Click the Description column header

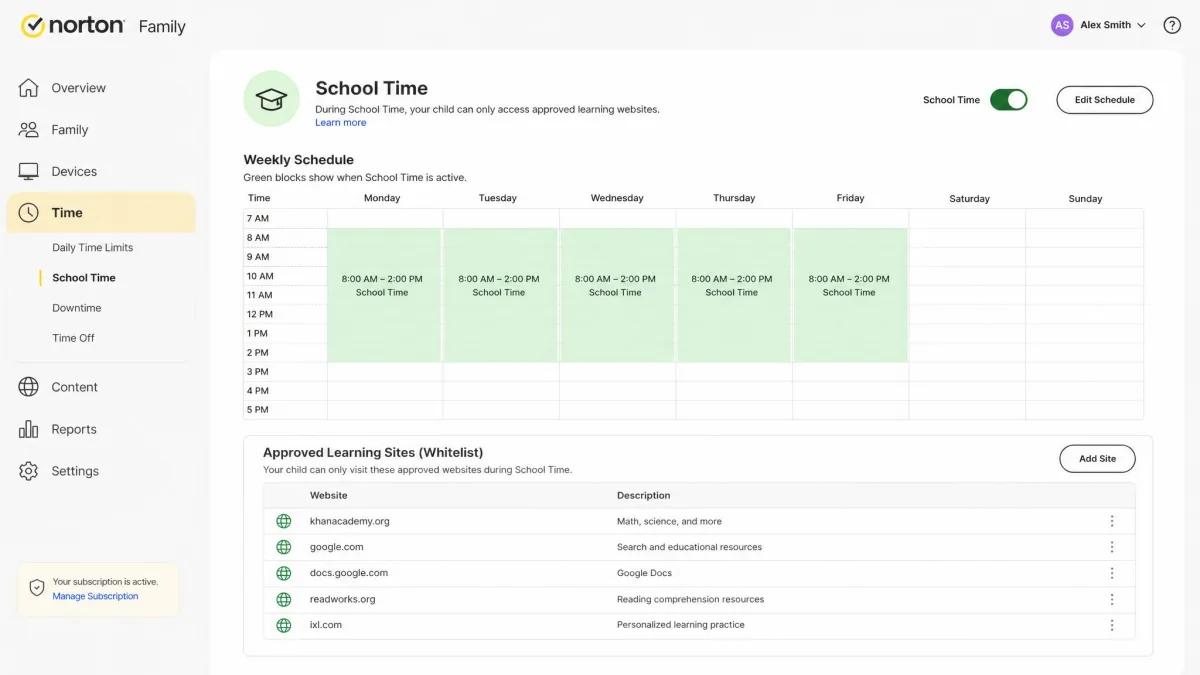pyautogui.click(x=644, y=495)
